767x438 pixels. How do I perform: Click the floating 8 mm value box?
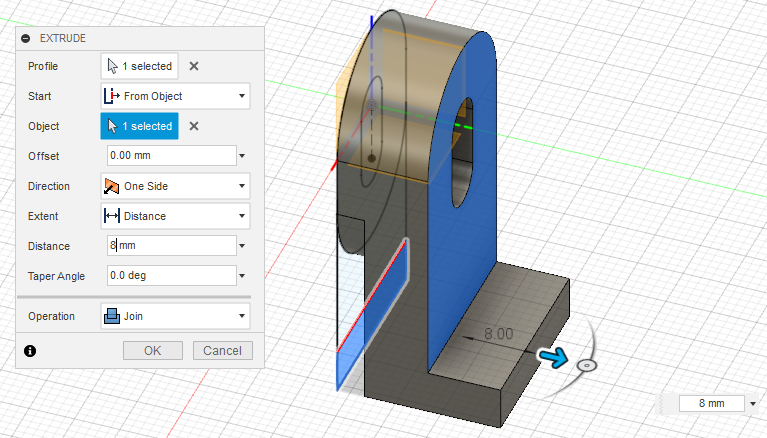tap(712, 403)
